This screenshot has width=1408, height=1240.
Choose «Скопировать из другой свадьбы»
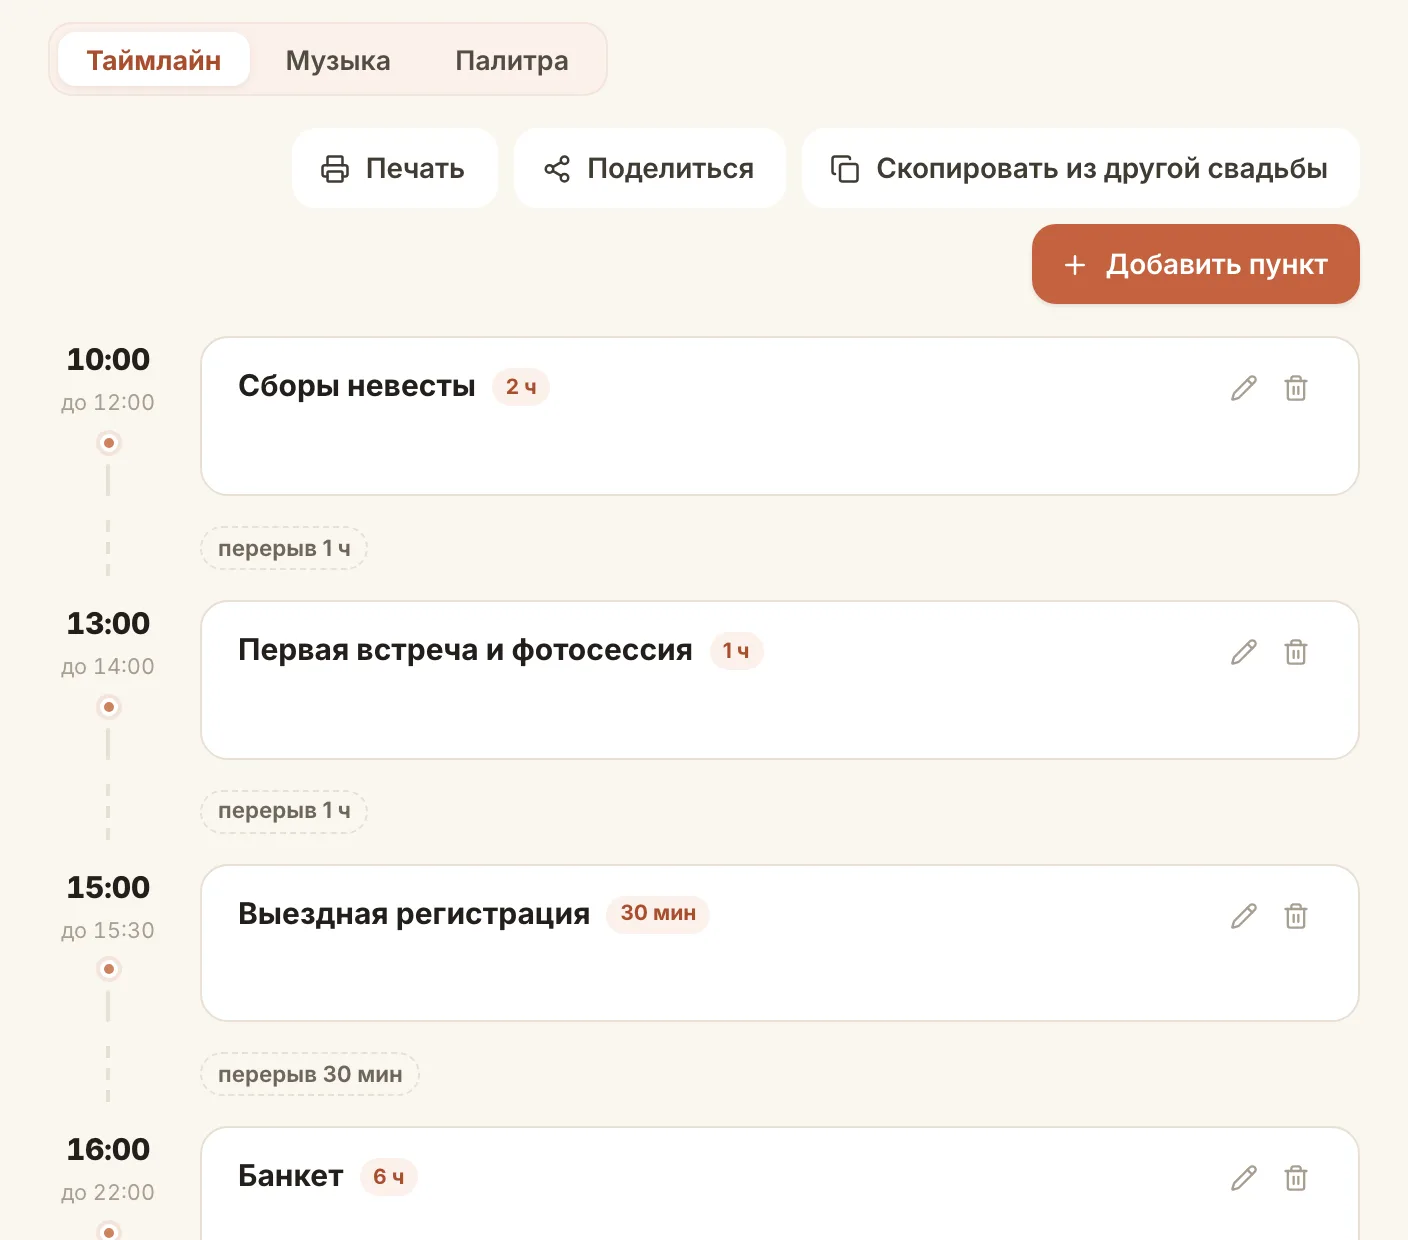[x=1081, y=168]
